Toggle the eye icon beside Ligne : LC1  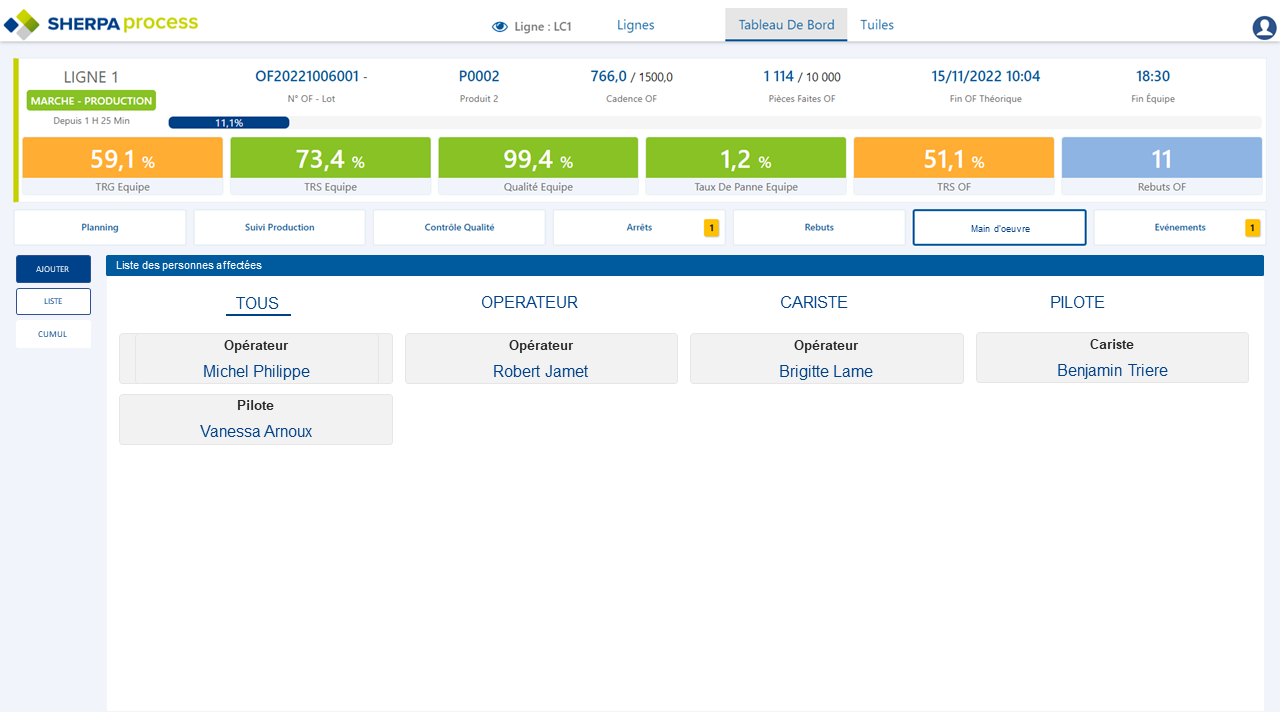tap(500, 27)
